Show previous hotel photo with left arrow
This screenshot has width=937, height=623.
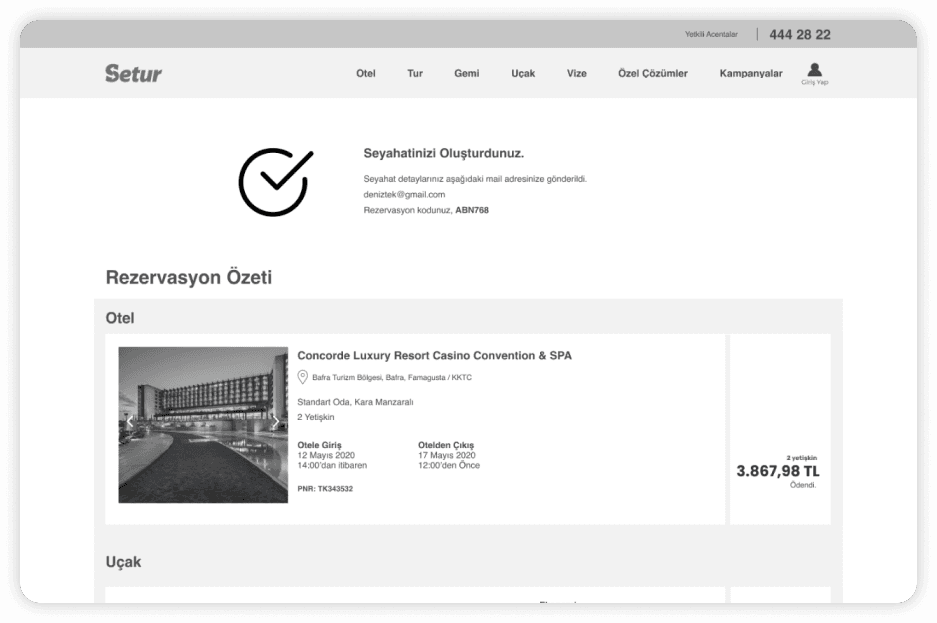coord(130,422)
